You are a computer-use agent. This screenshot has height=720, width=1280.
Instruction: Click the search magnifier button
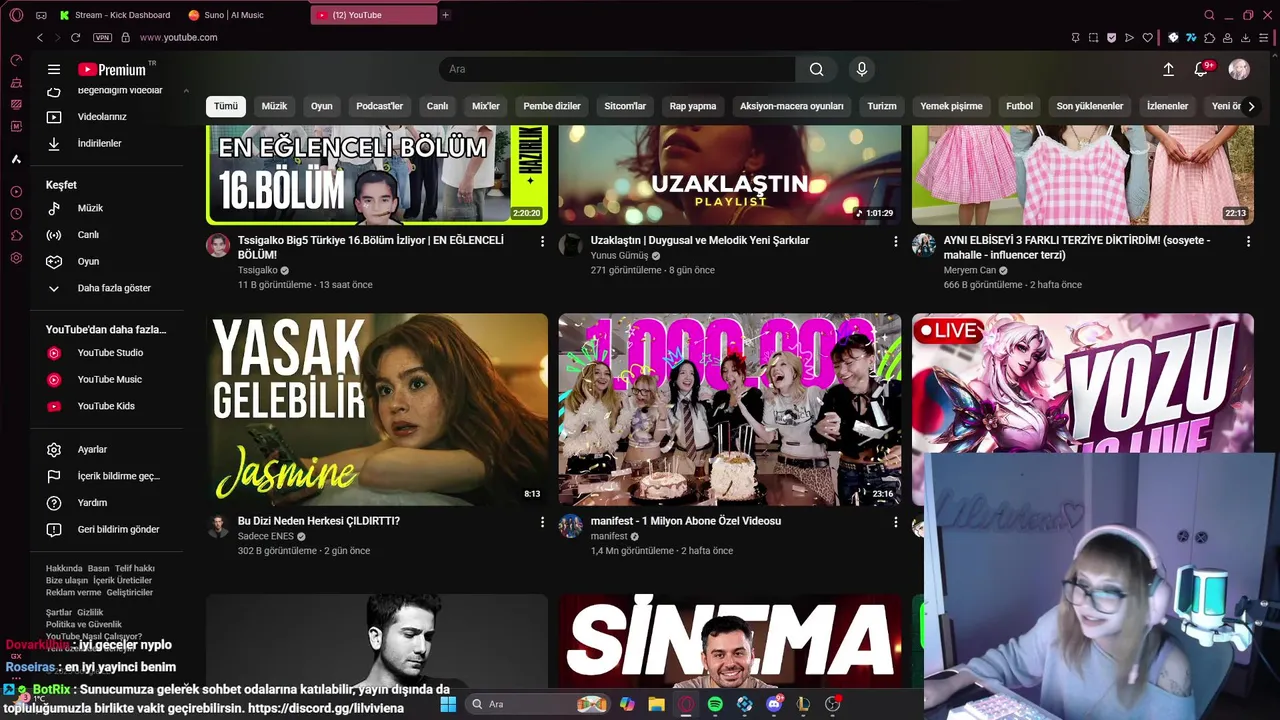817,69
